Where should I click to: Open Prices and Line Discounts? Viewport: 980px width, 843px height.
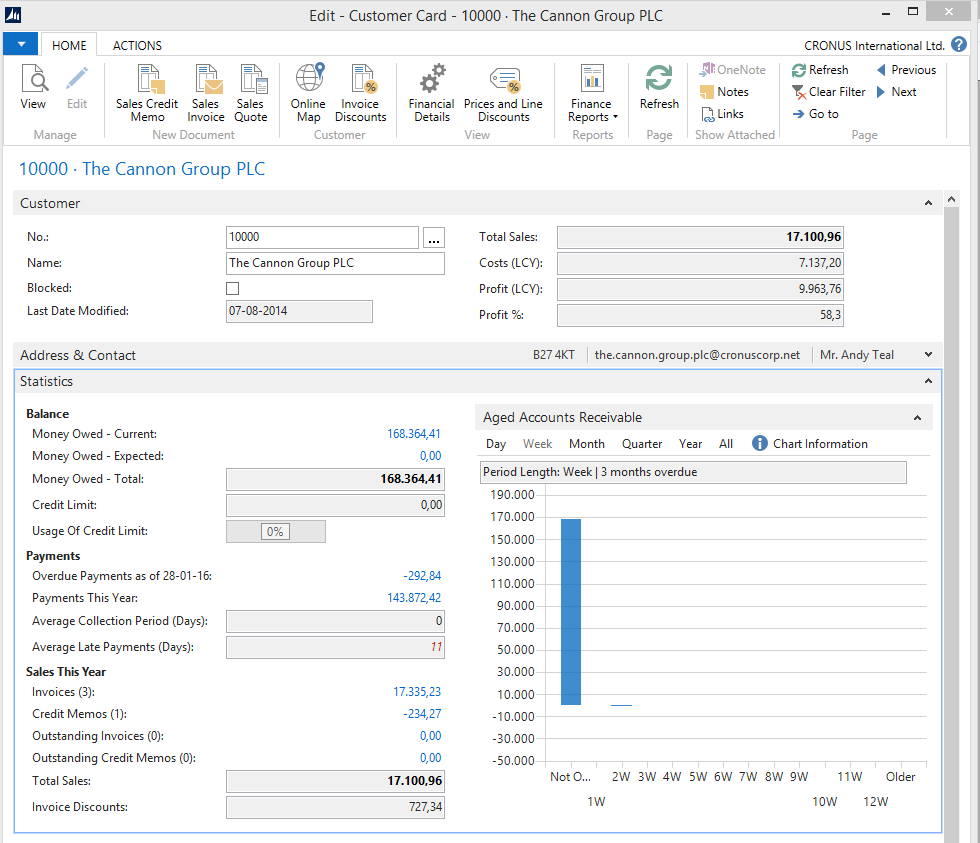[x=504, y=94]
